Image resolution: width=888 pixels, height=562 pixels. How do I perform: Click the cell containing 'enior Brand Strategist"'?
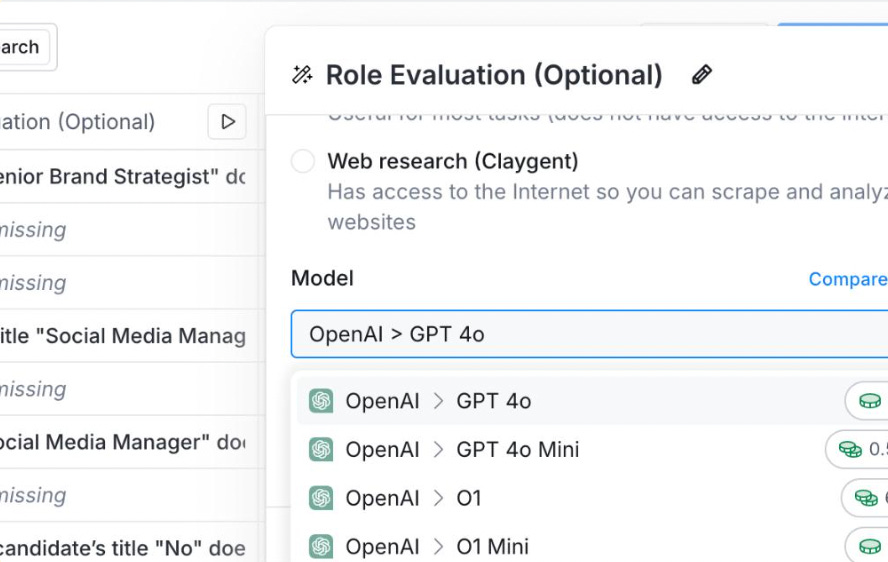129,177
